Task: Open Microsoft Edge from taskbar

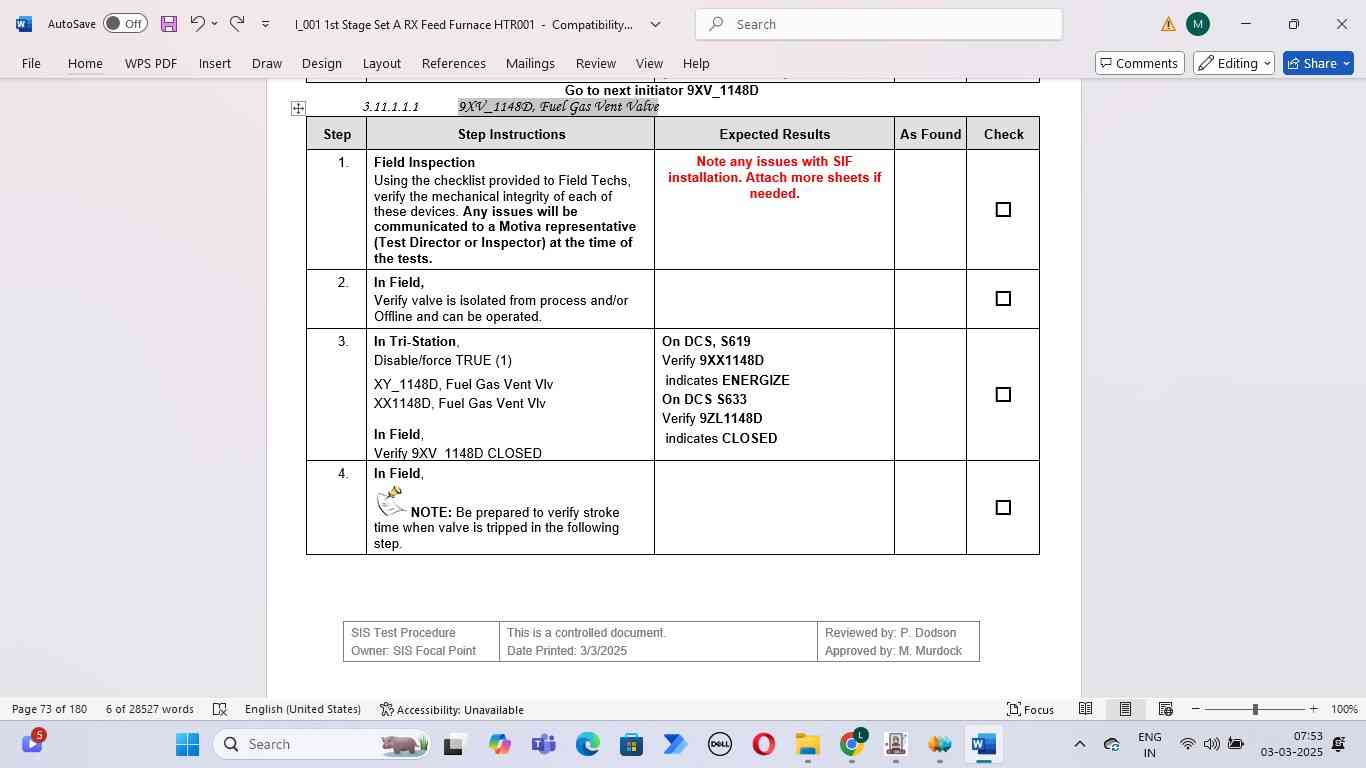Action: [588, 744]
